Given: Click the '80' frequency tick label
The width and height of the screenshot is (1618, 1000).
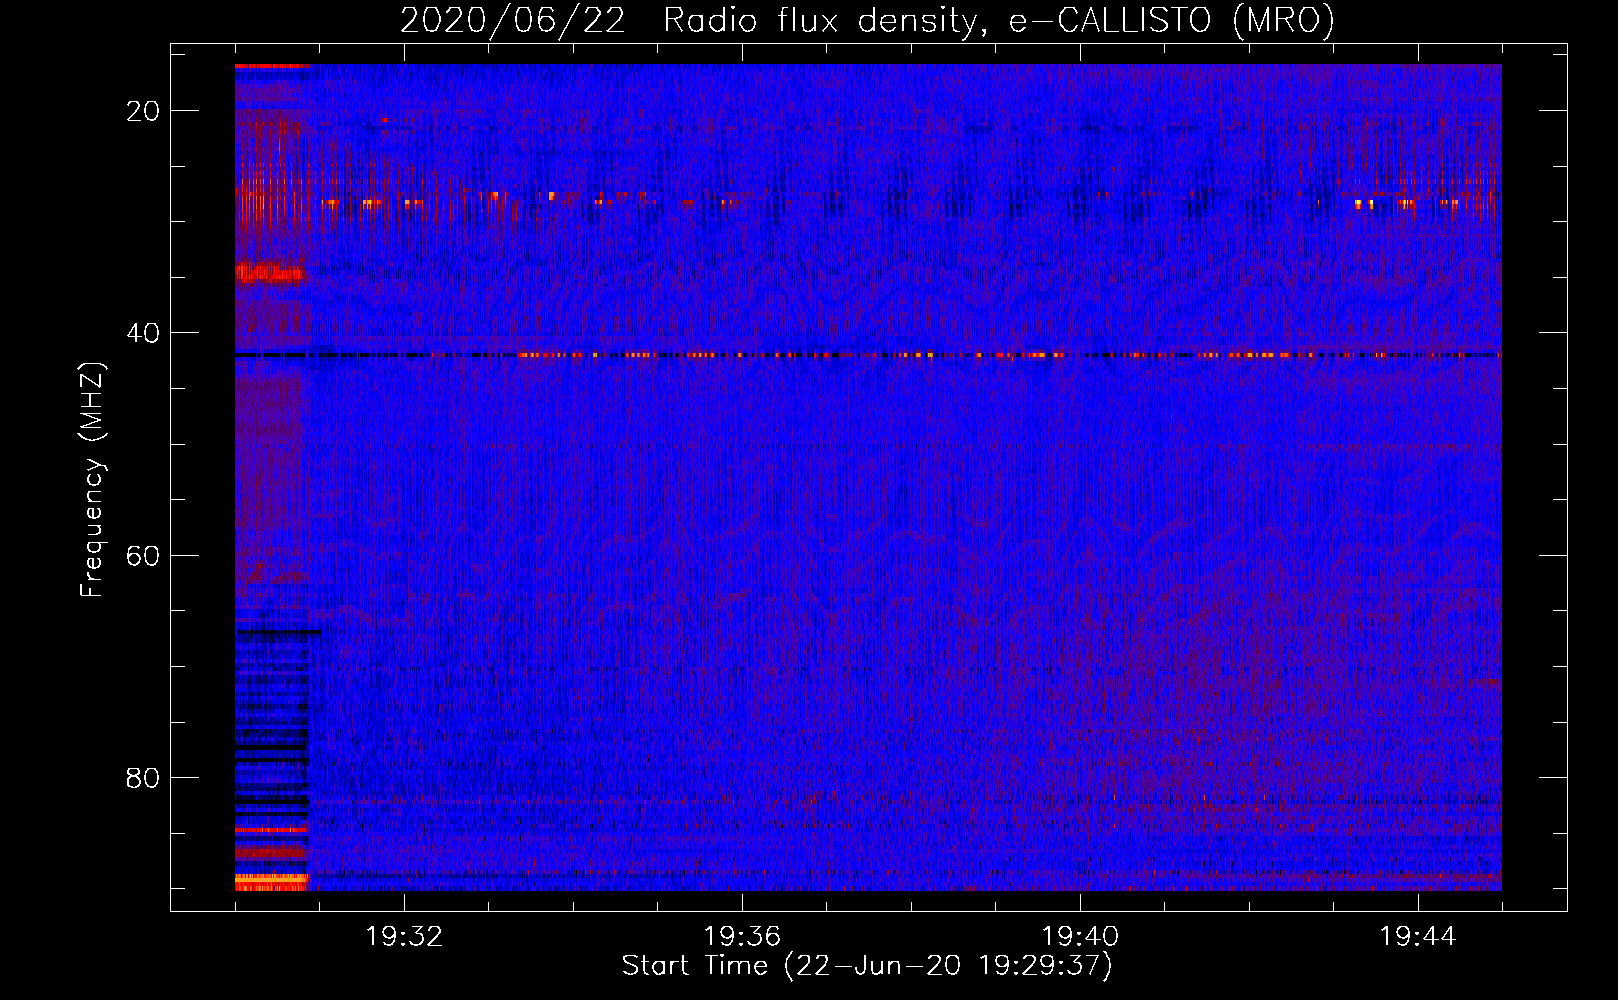Looking at the screenshot, I should [x=143, y=777].
